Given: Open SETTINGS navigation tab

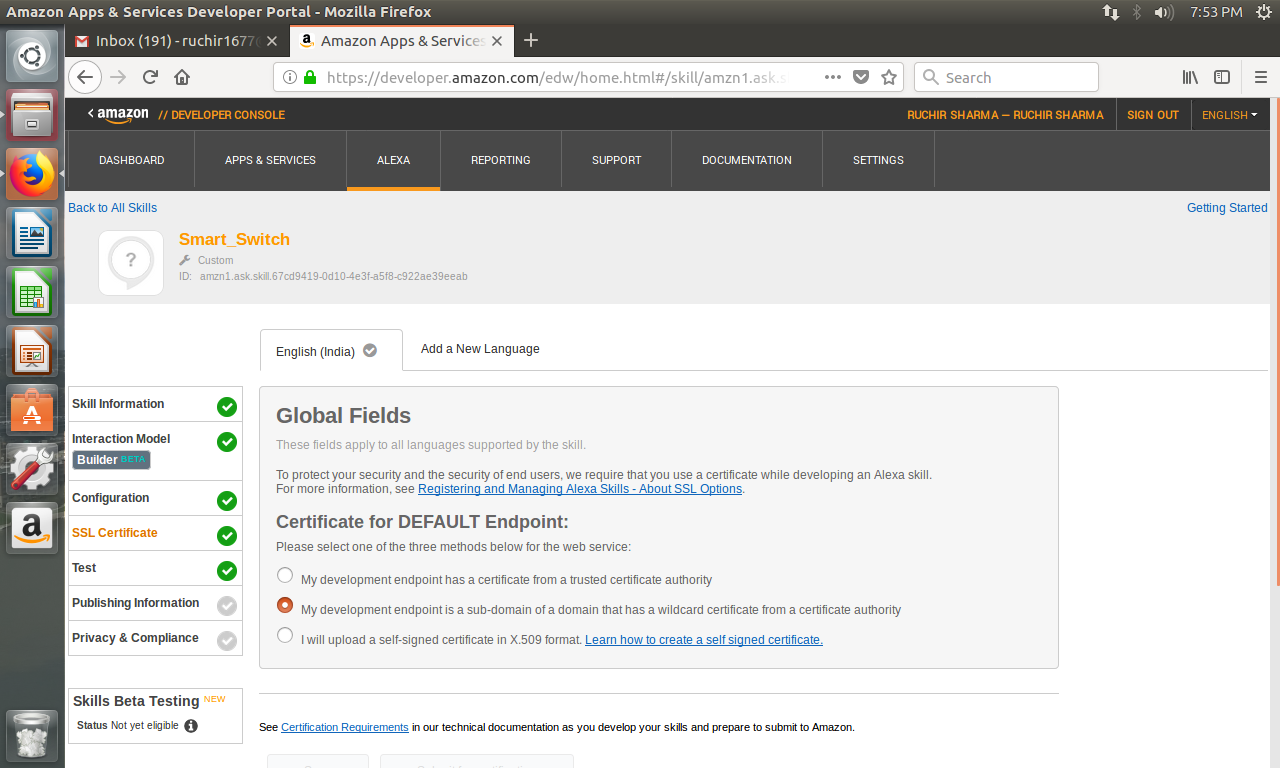Looking at the screenshot, I should (x=878, y=160).
